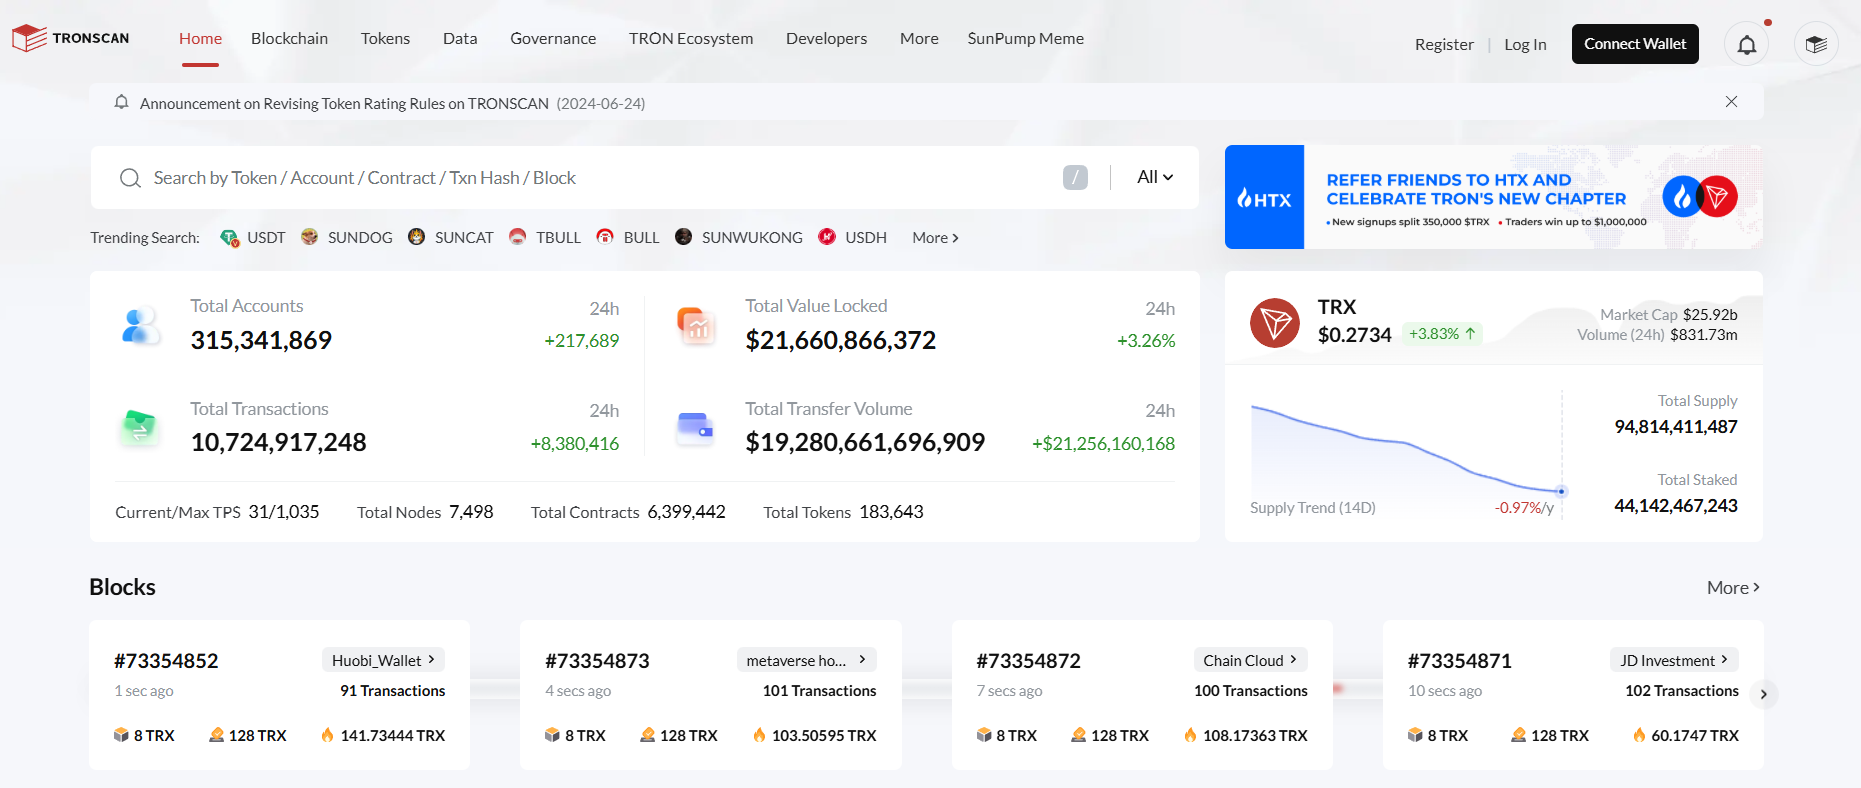Click block reward cube icon in #73354871
Image resolution: width=1861 pixels, height=788 pixels.
point(1415,735)
